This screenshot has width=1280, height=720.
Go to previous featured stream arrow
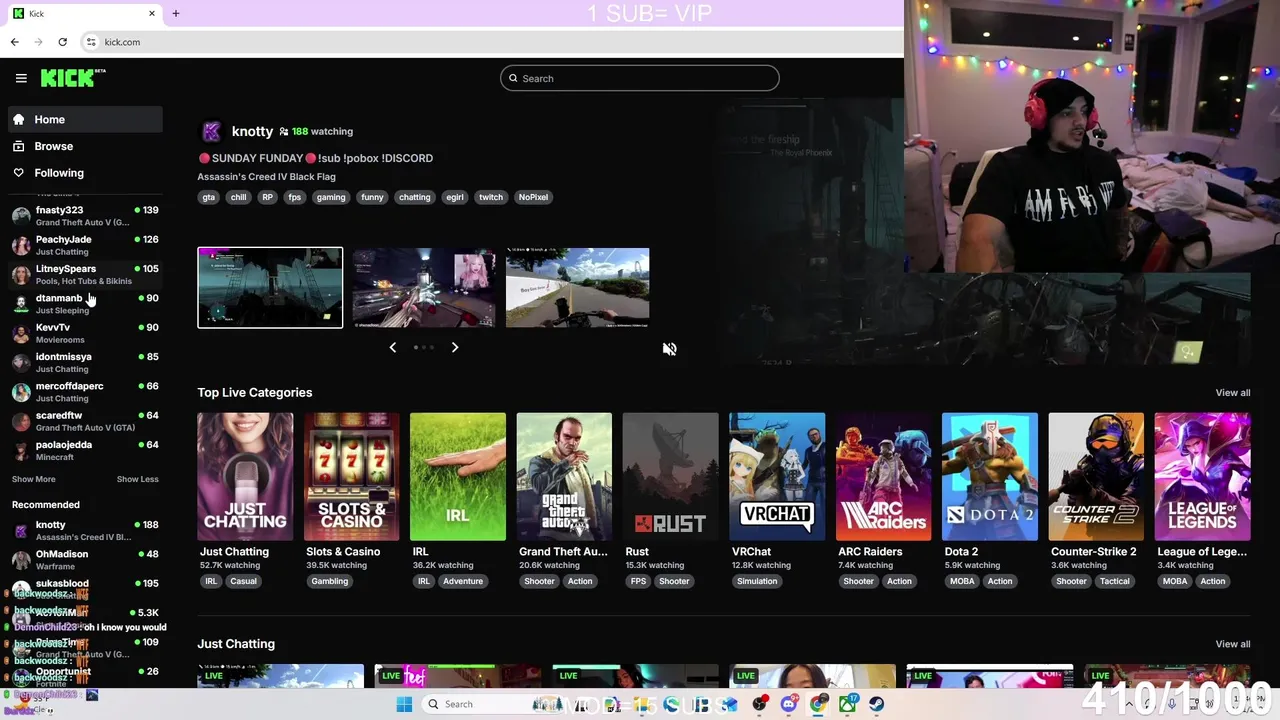392,347
